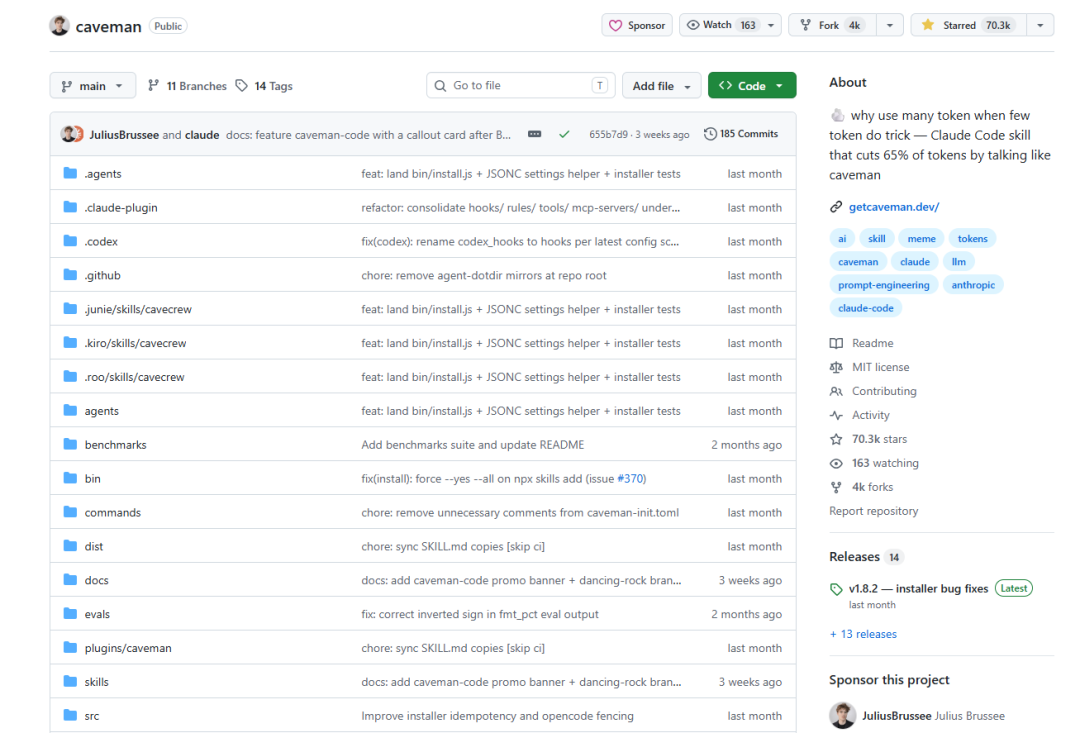
Task: Click the Activity pulse icon
Action: coord(836,415)
